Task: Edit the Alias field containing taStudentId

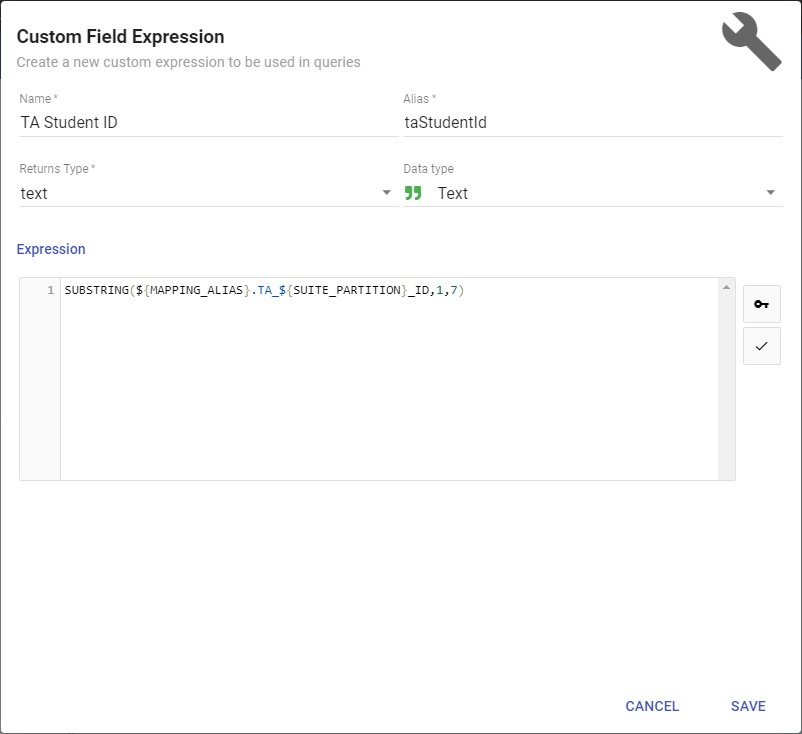Action: point(592,123)
